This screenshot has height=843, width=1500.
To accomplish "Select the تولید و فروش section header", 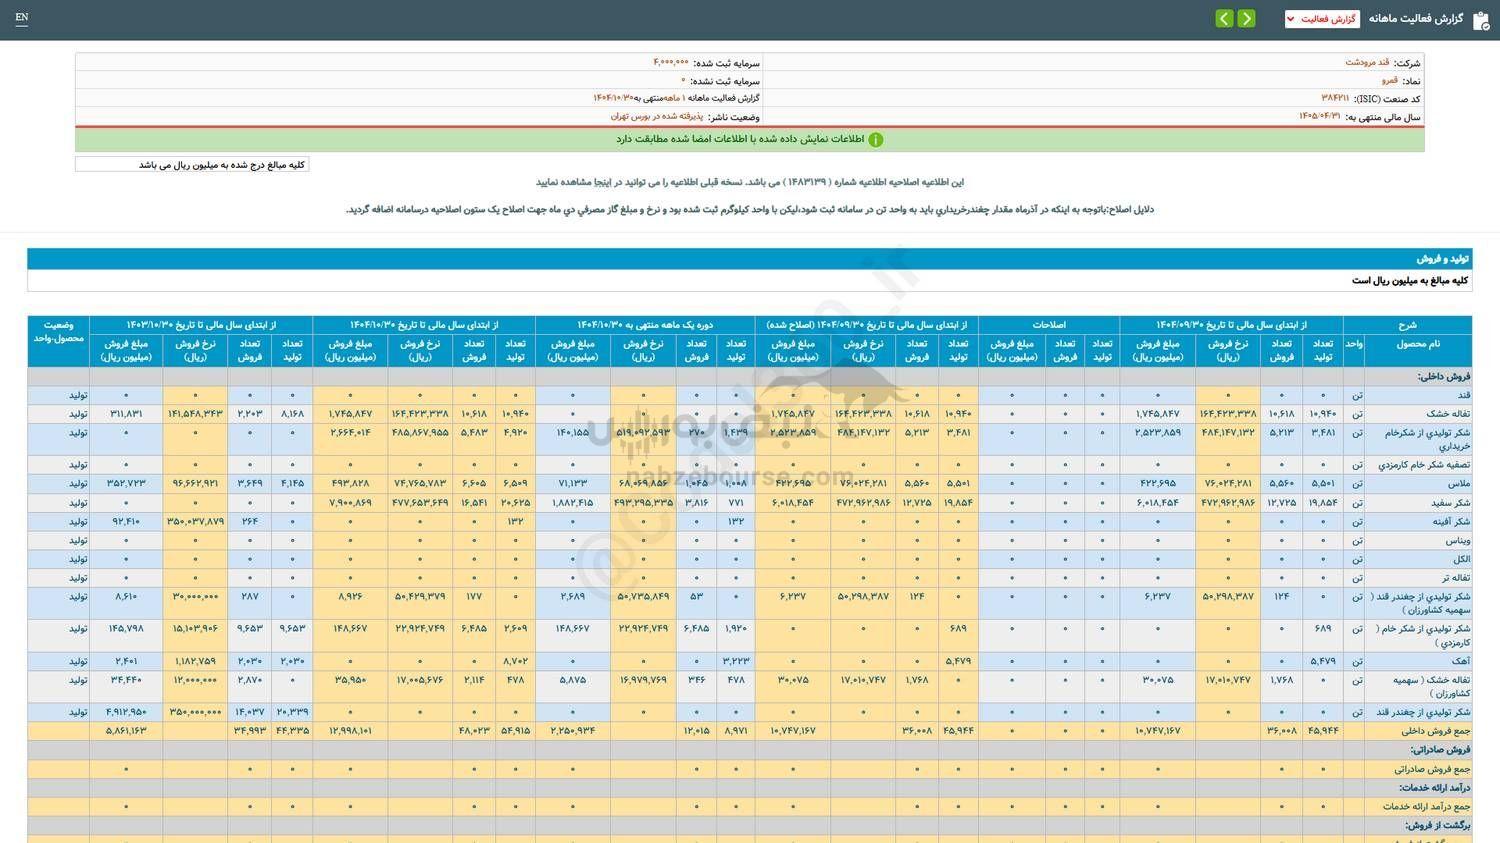I will [x=1441, y=259].
